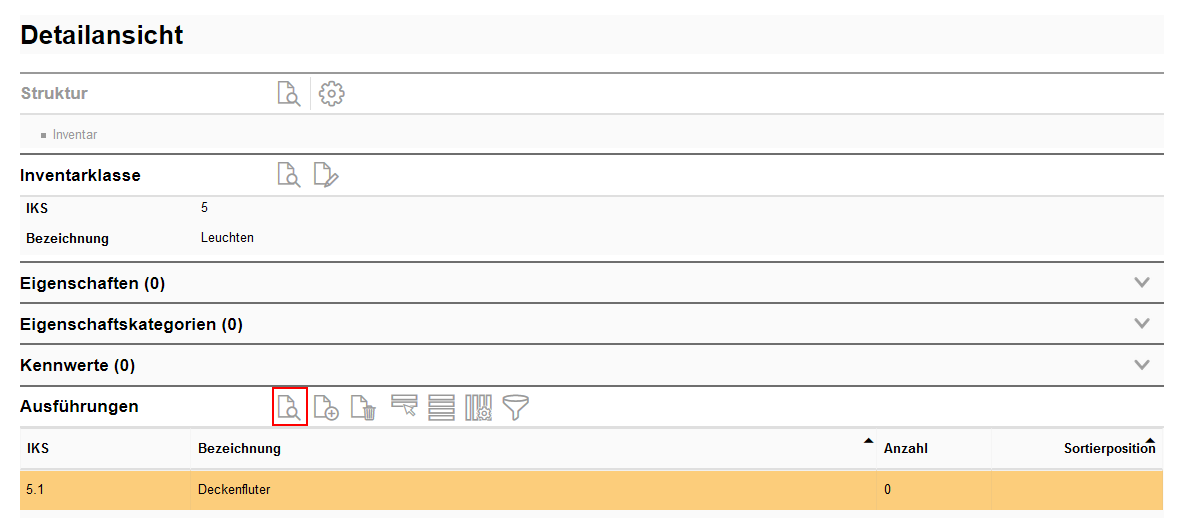Open column settings icon in Ausführungen

click(478, 407)
